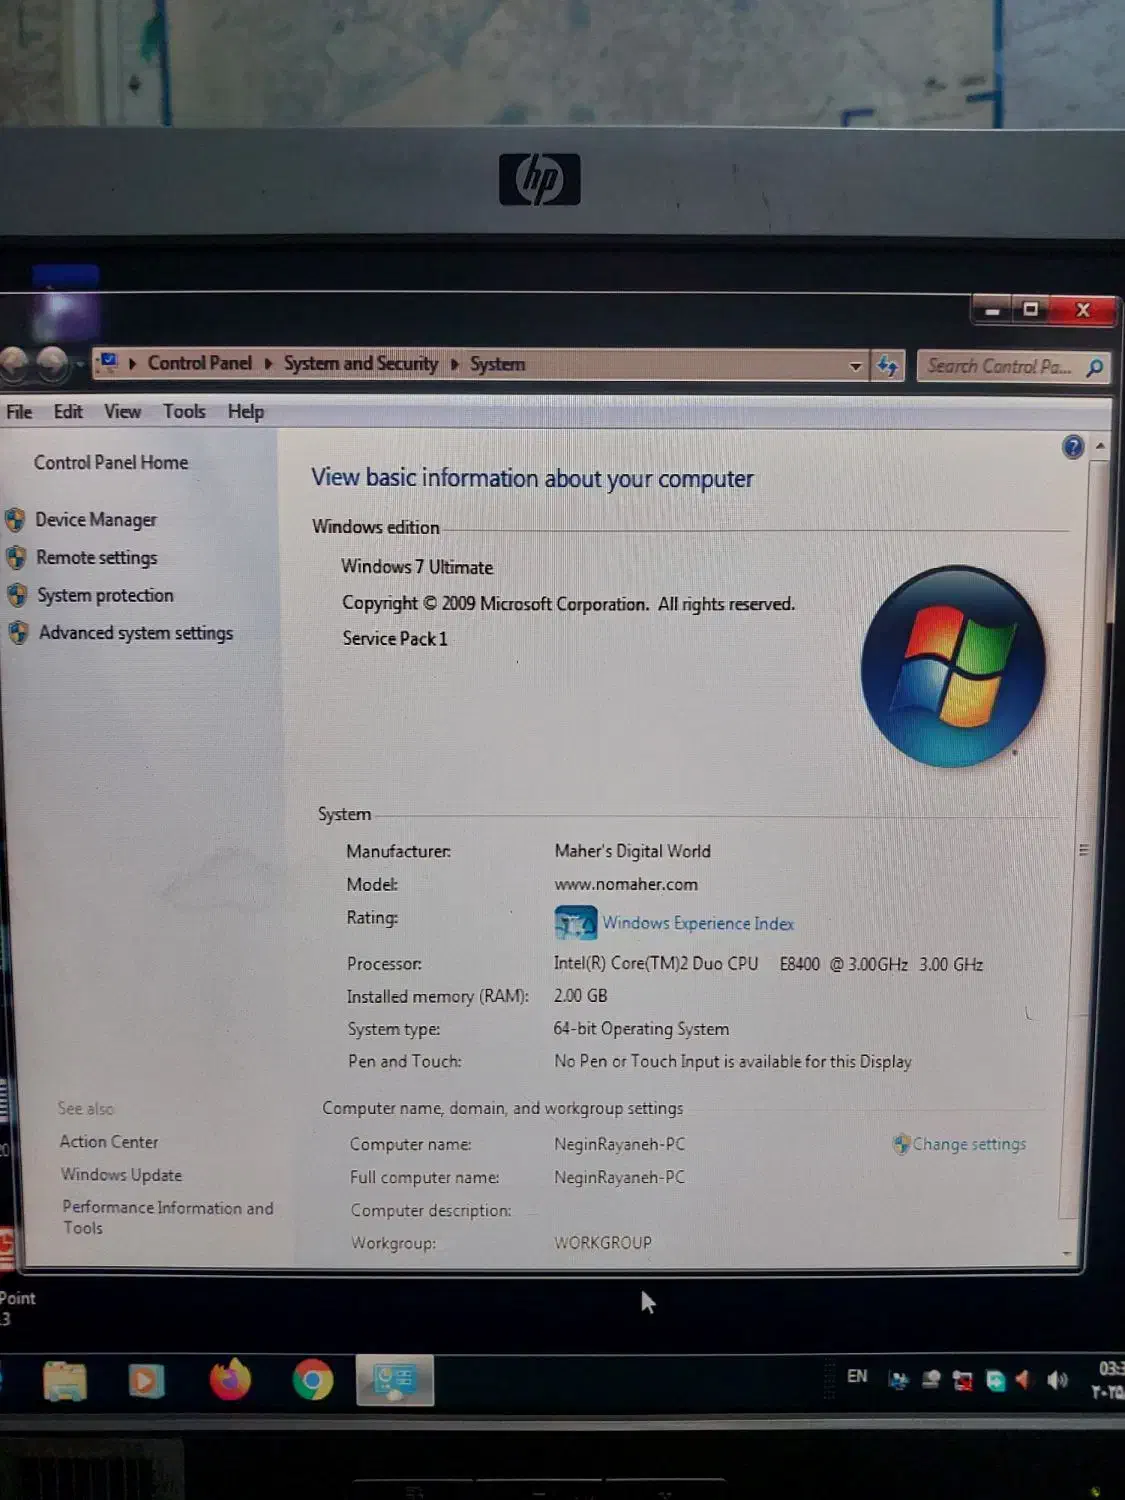Click Change settings link
1125x1500 pixels.
tap(969, 1144)
